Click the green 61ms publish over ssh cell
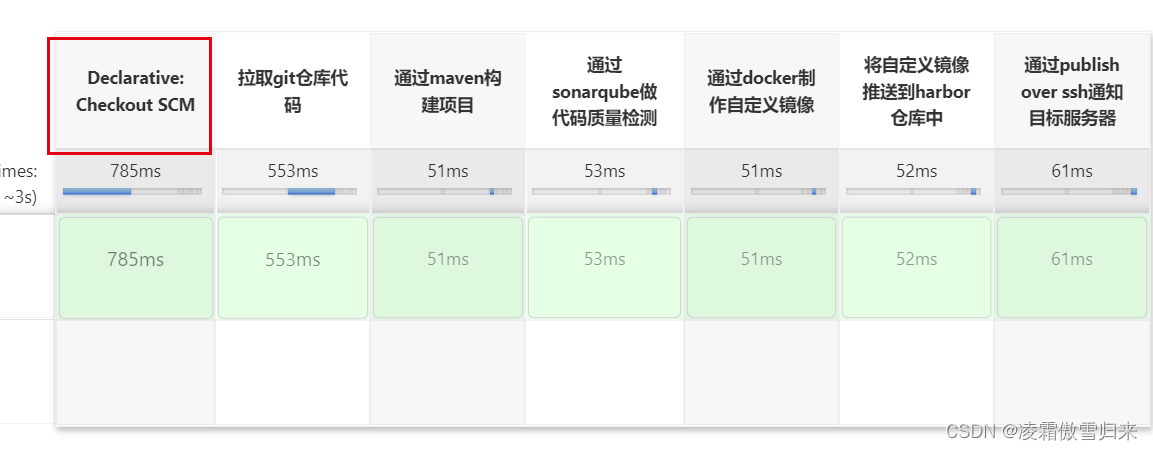Screen dimensions: 1153x450 tap(1071, 267)
